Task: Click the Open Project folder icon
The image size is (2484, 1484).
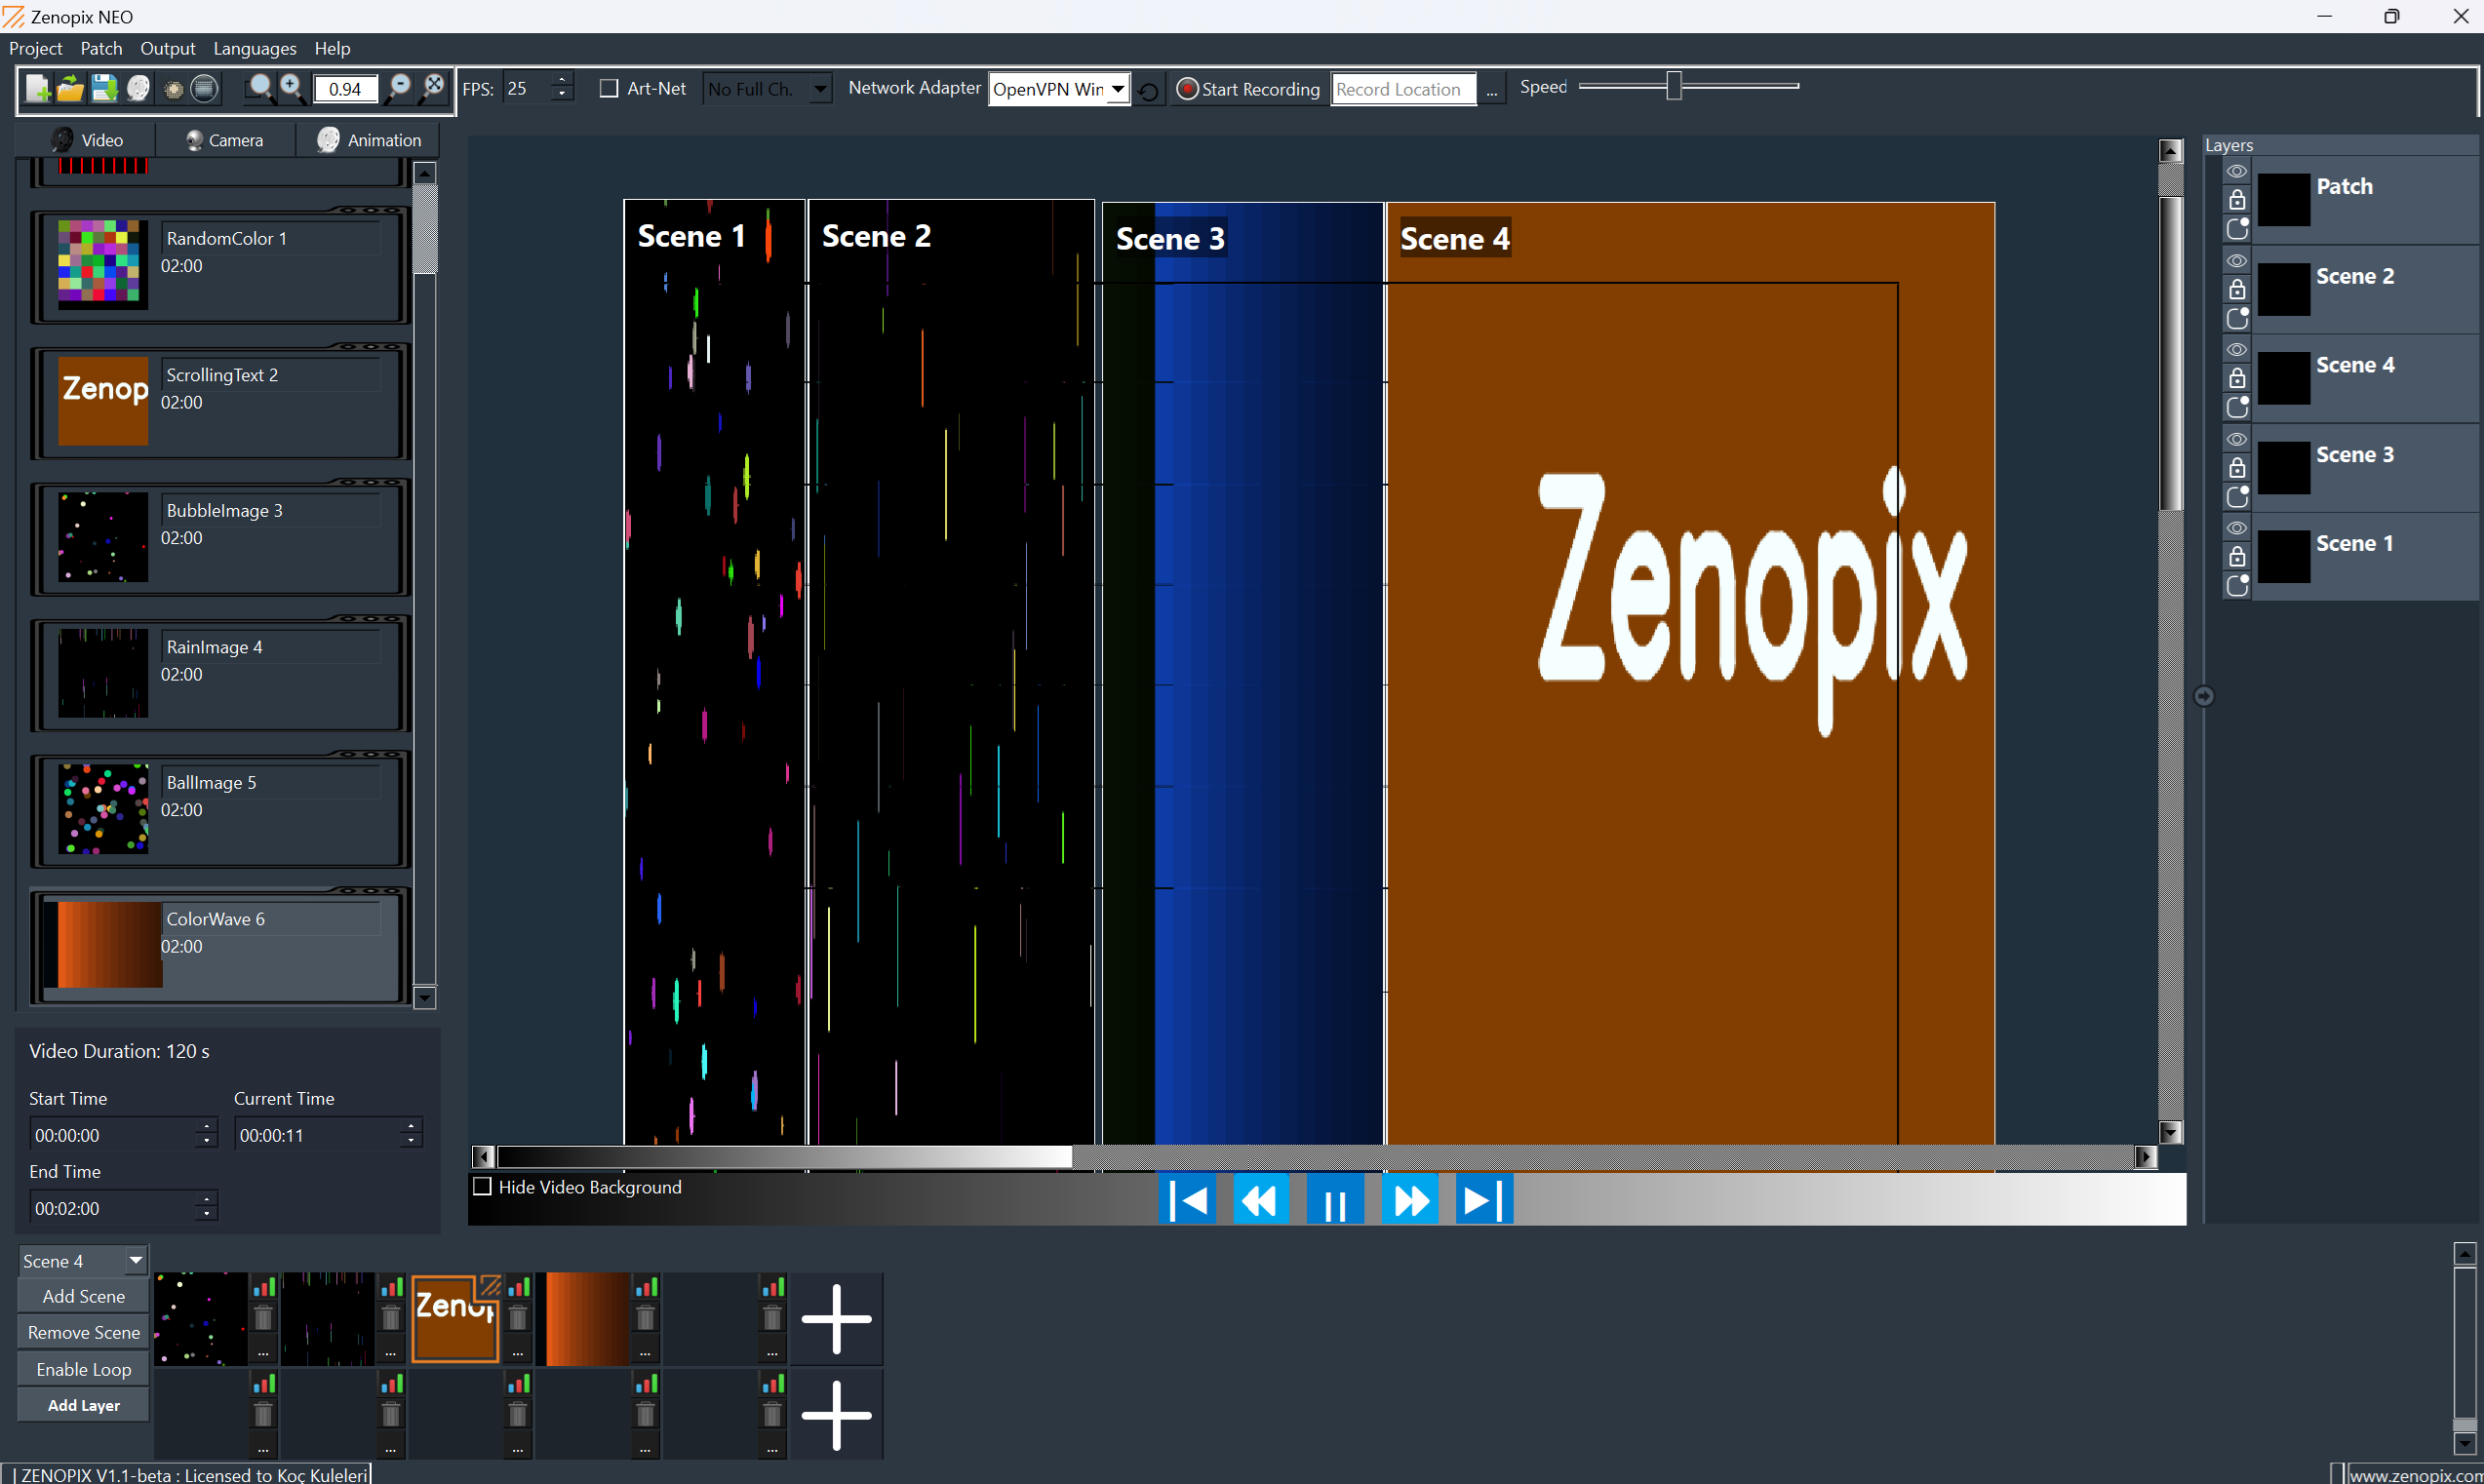Action: tap(70, 88)
